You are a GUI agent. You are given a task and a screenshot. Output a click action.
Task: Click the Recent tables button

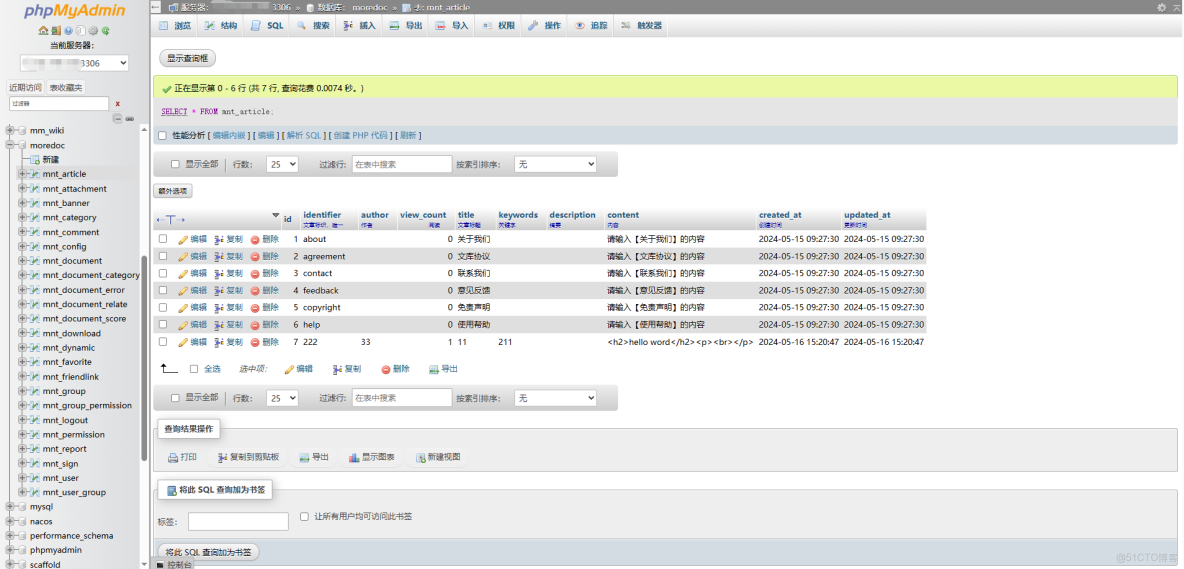click(25, 88)
